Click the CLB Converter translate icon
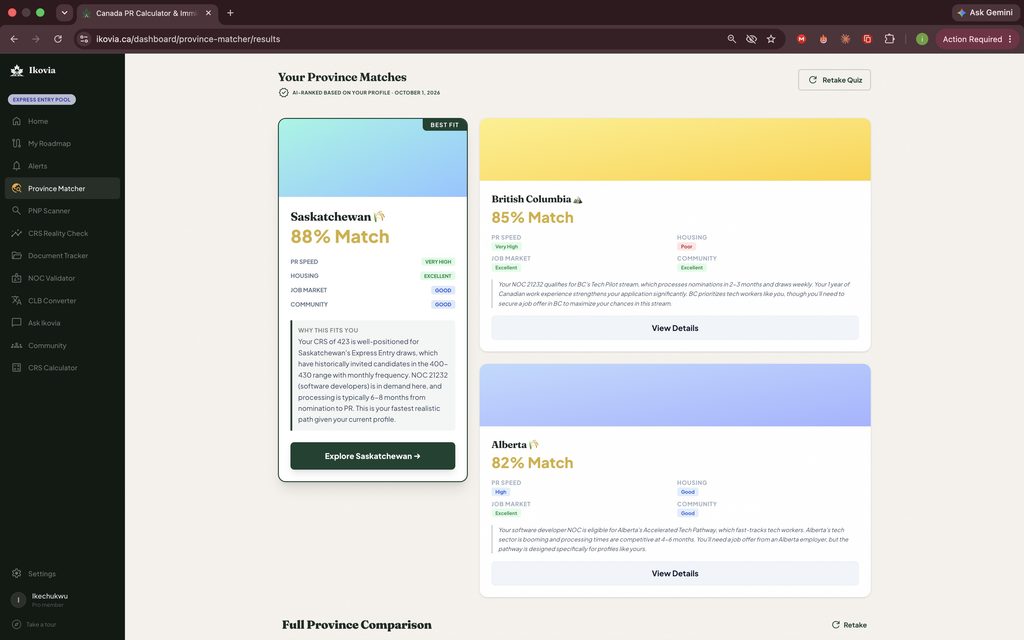Viewport: 1024px width, 640px height. click(x=16, y=300)
